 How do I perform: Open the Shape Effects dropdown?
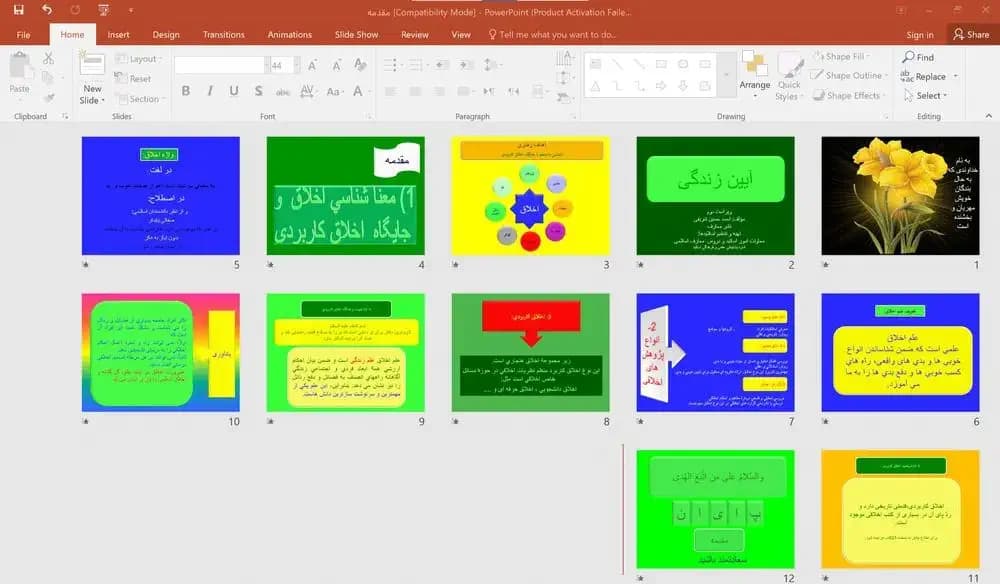click(849, 96)
